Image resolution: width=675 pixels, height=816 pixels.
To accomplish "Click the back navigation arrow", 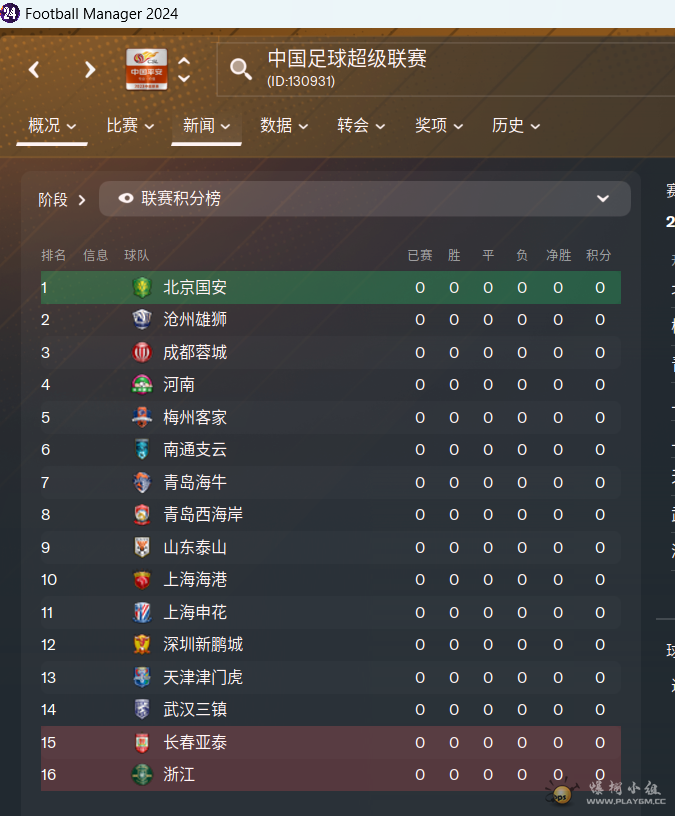I will [34, 69].
